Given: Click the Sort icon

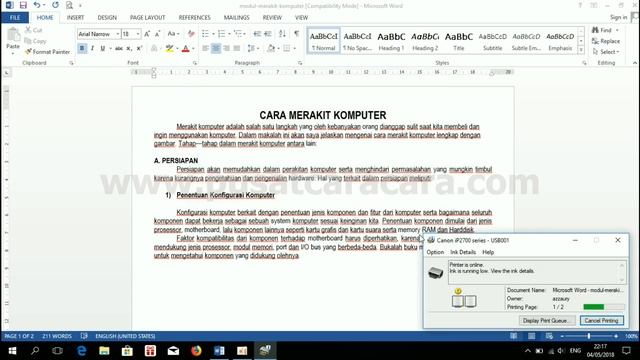Looking at the screenshot, I should [x=282, y=33].
